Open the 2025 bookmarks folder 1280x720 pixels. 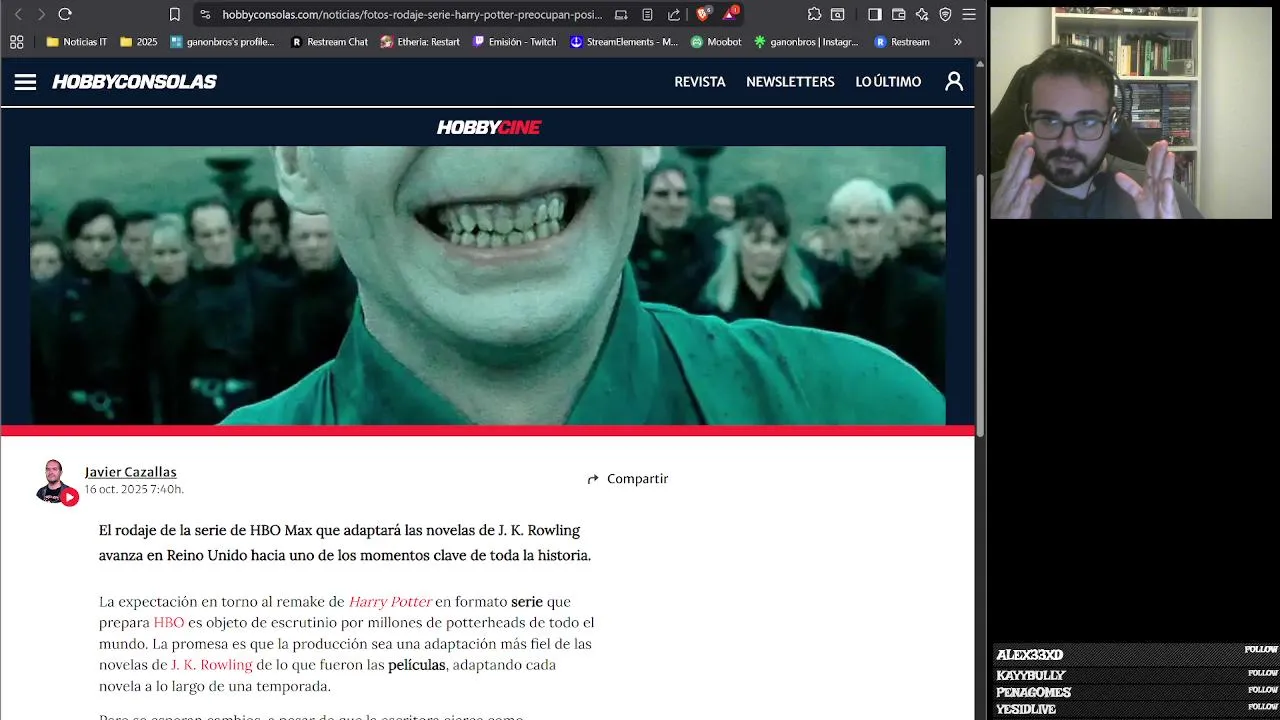click(x=139, y=42)
